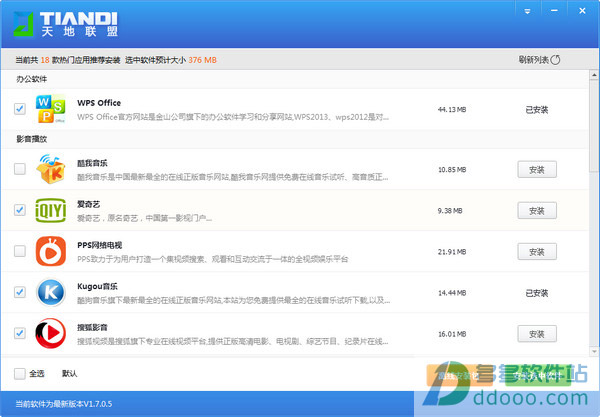This screenshot has height=417, width=600.
Task: Click the 44.13 MB size value
Action: 452,109
